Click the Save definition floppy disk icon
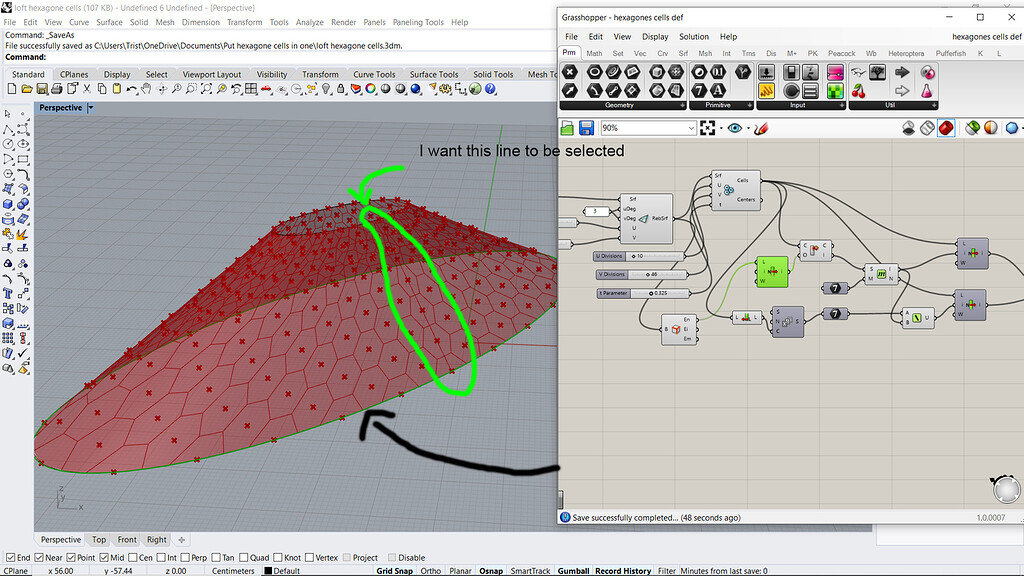1024x576 pixels. click(x=588, y=128)
